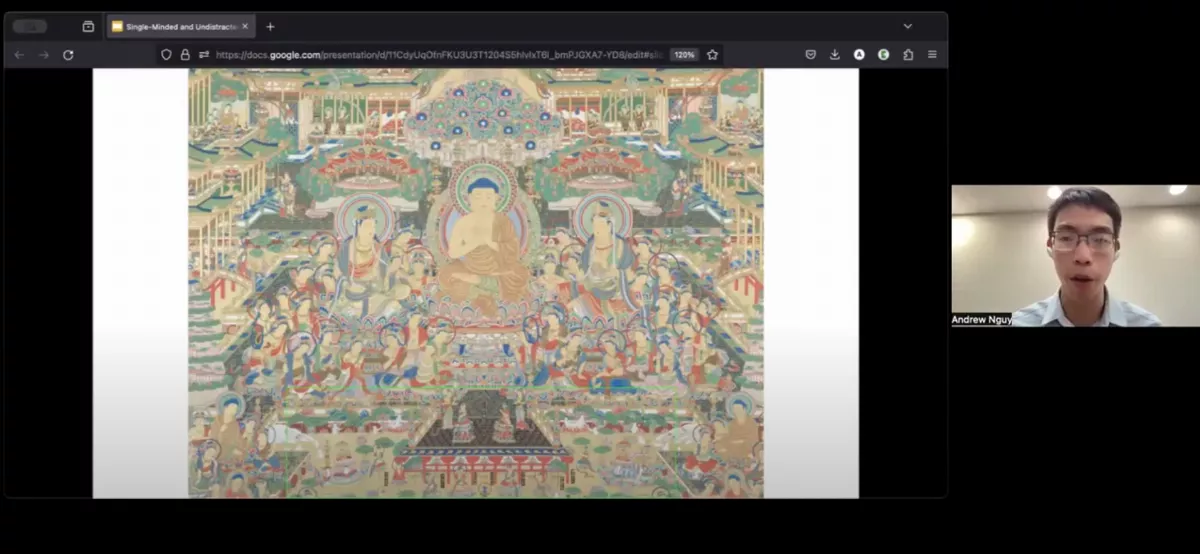Switch to the Single-Minded and Undistracted tab
This screenshot has height=554, width=1200.
tap(180, 26)
